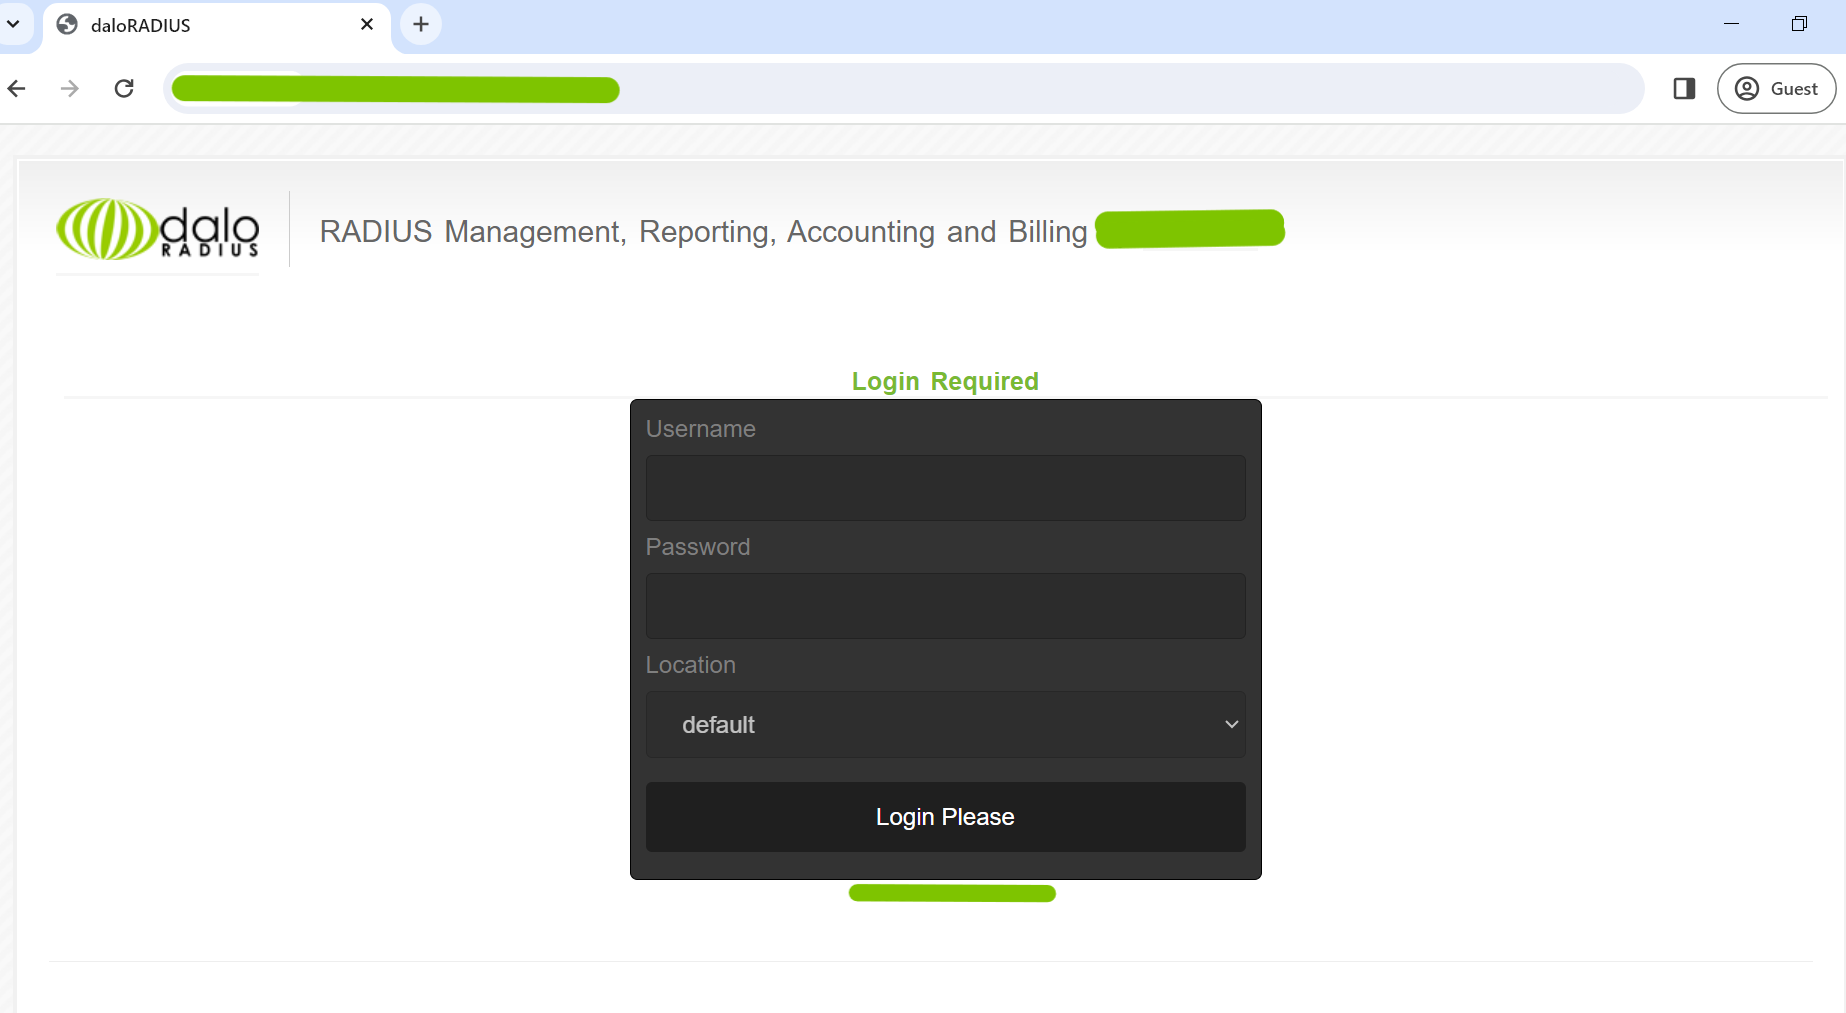The height and width of the screenshot is (1013, 1846).
Task: Go forward with the browser forward arrow
Action: coord(70,89)
